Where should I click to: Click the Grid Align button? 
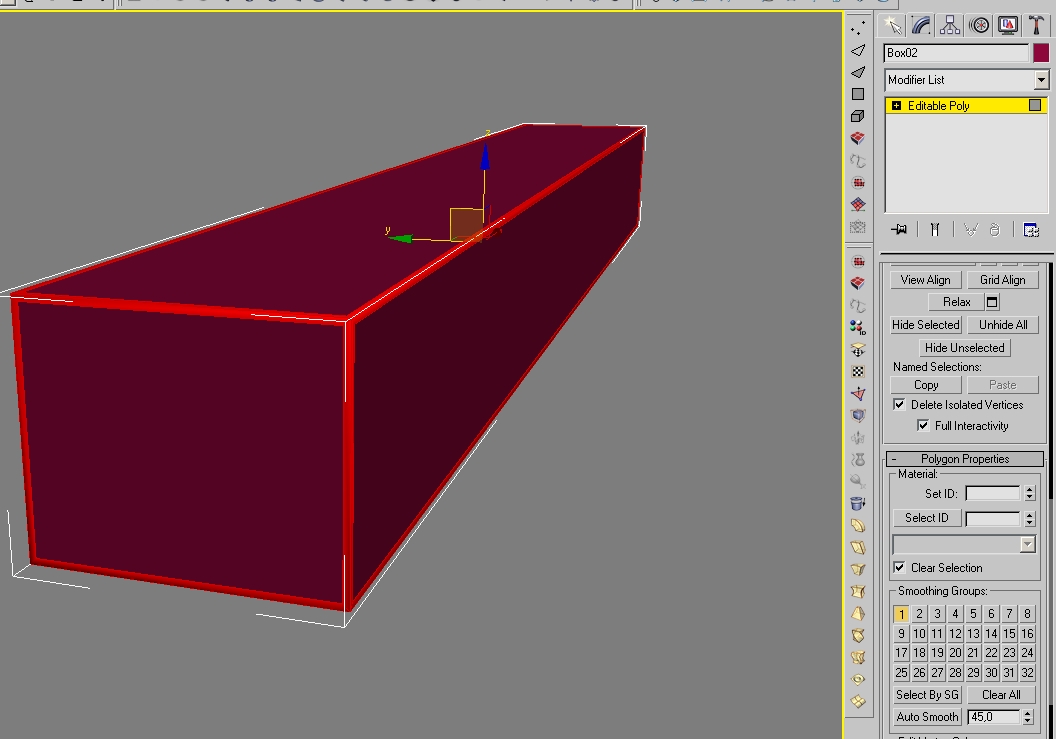[1003, 280]
